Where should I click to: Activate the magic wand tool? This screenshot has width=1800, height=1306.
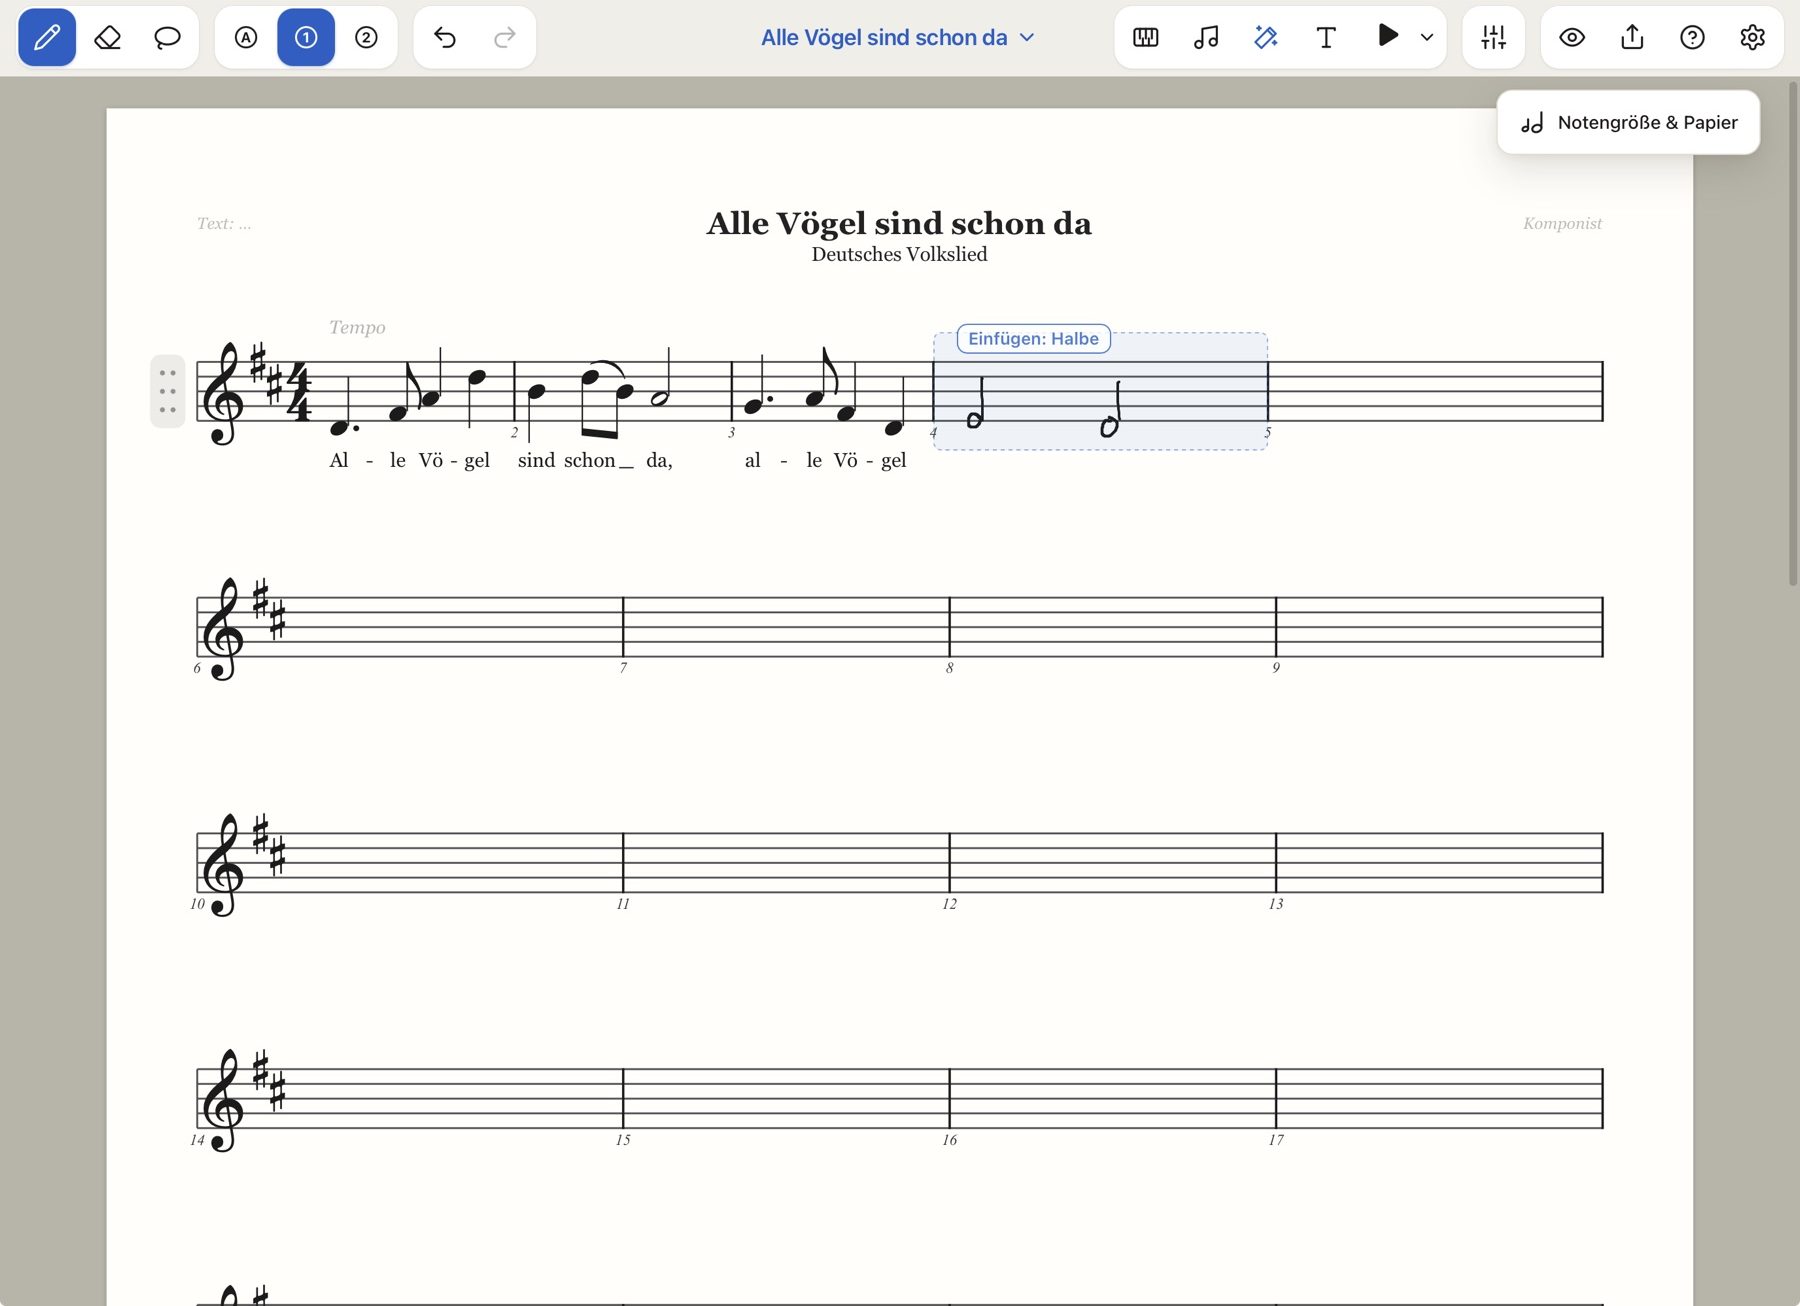(1266, 38)
